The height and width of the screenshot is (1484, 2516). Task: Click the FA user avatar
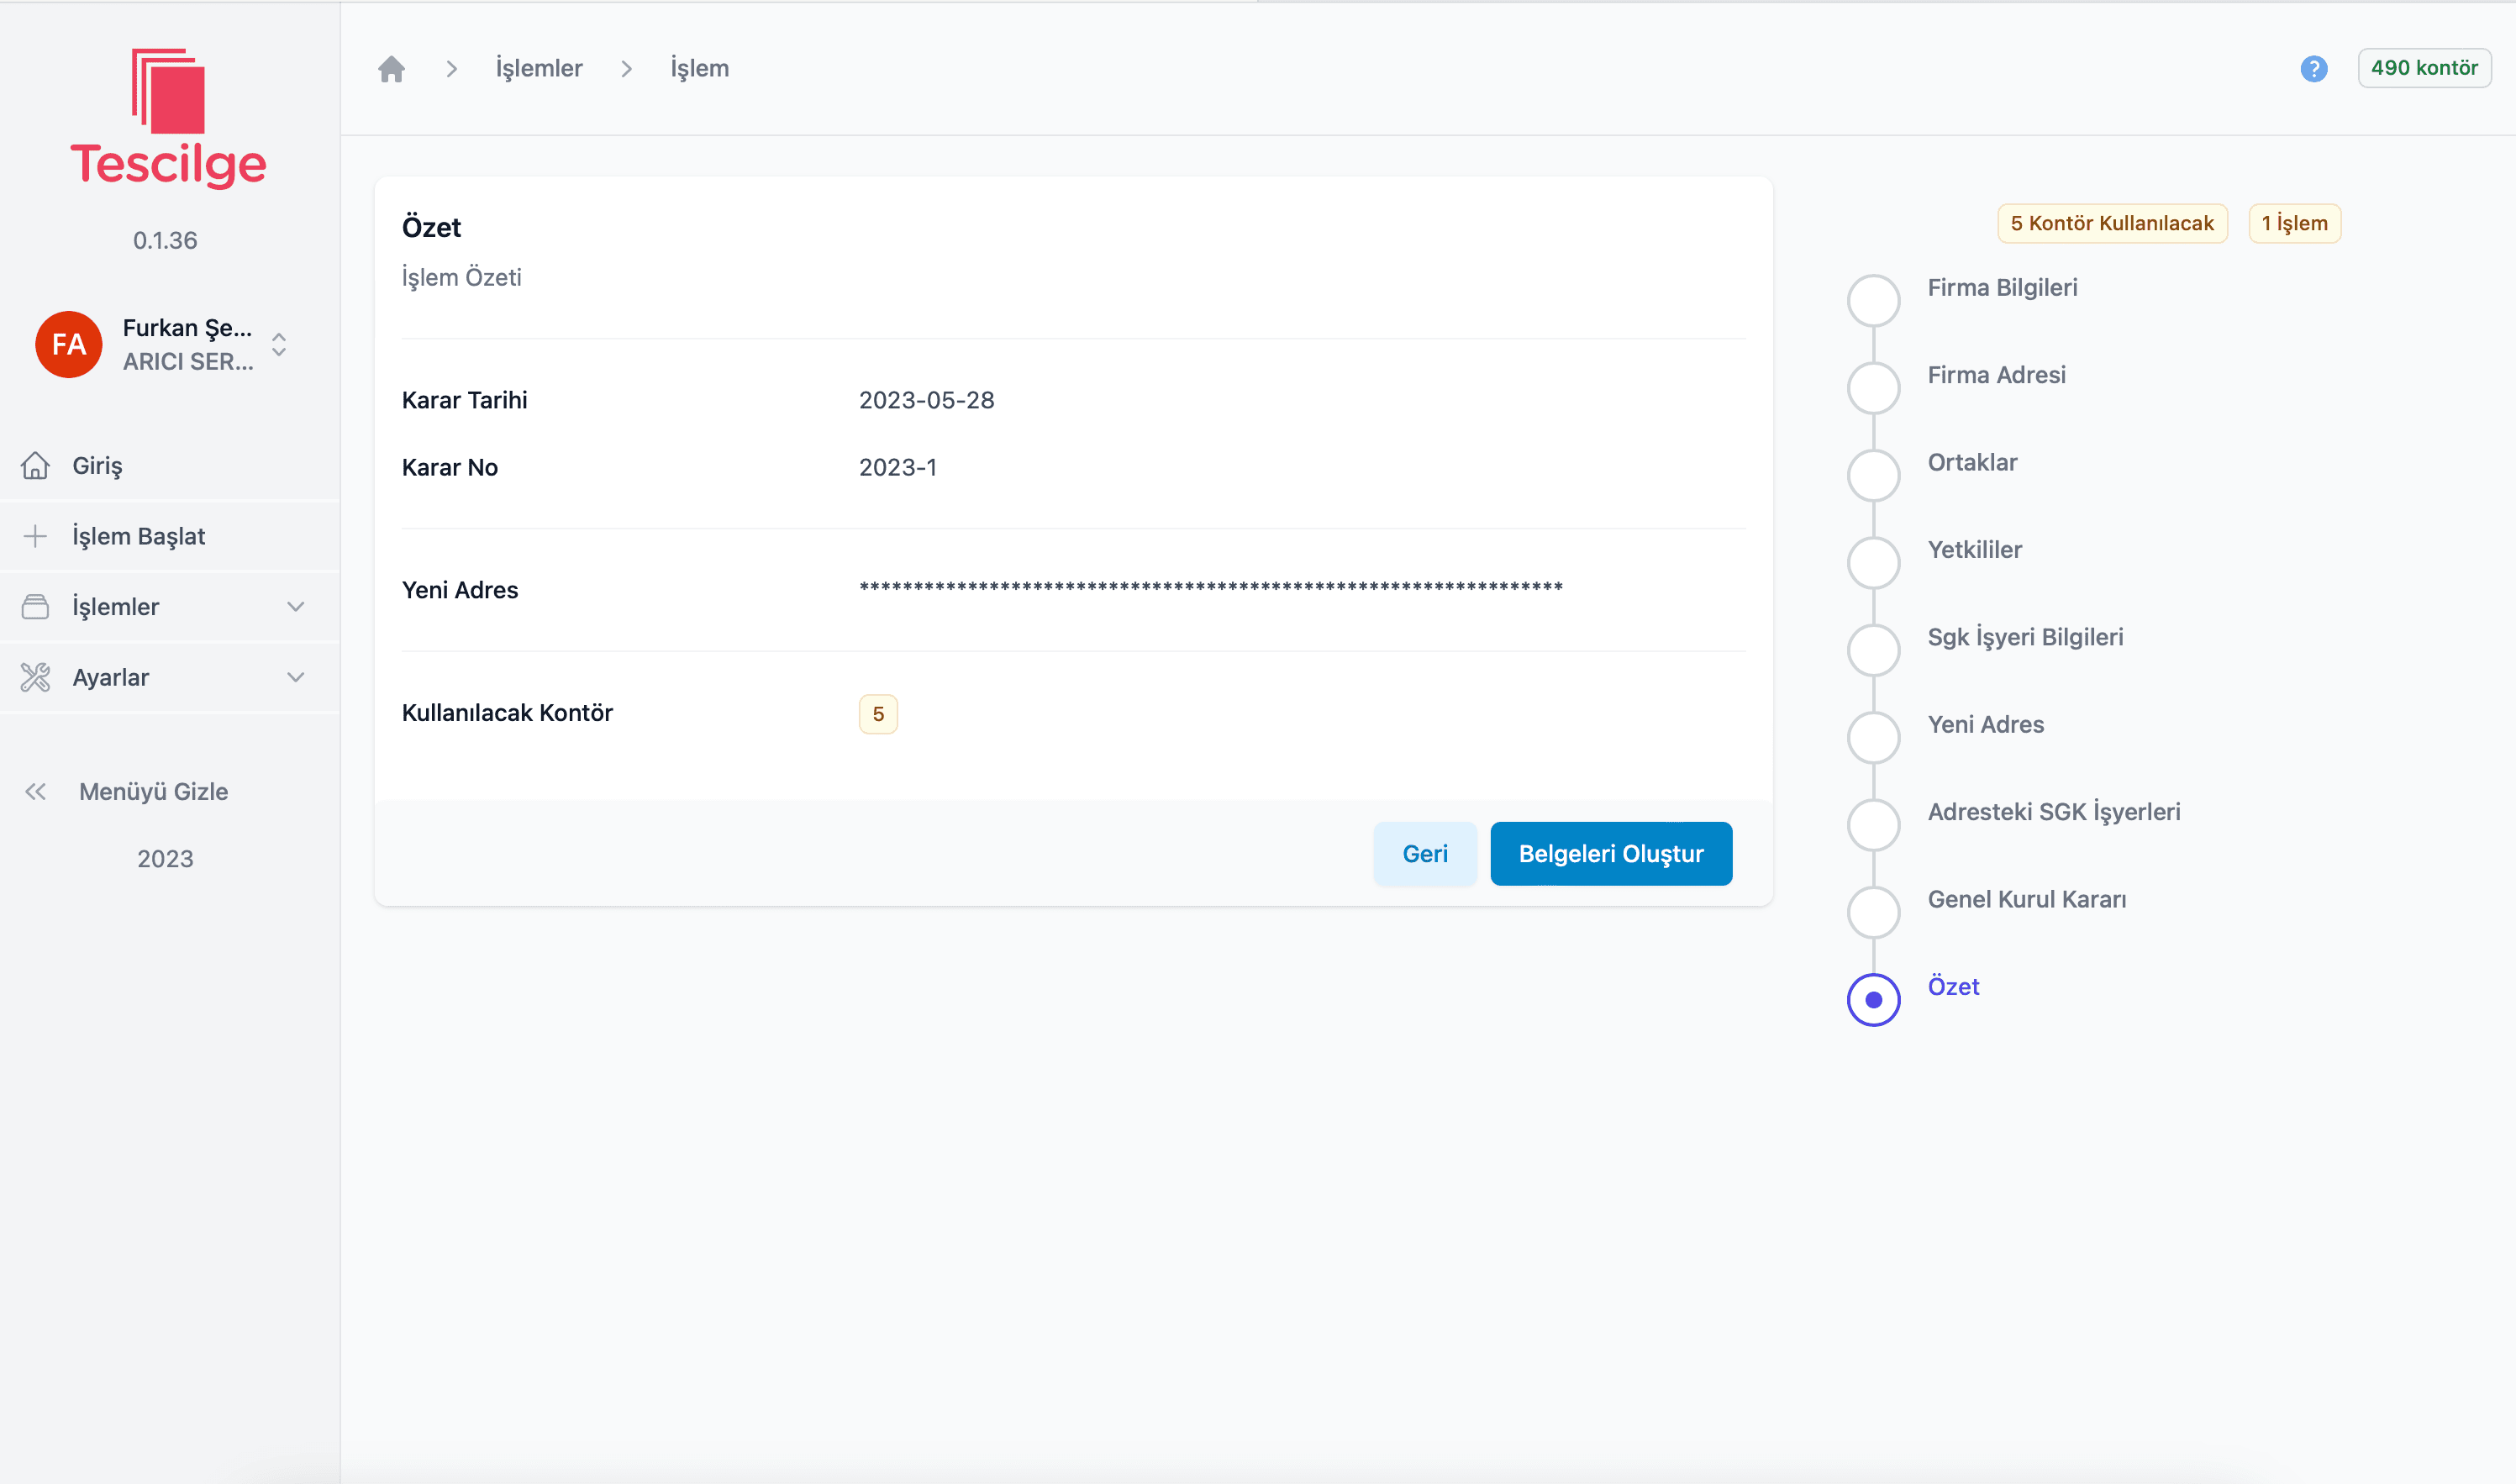click(68, 344)
